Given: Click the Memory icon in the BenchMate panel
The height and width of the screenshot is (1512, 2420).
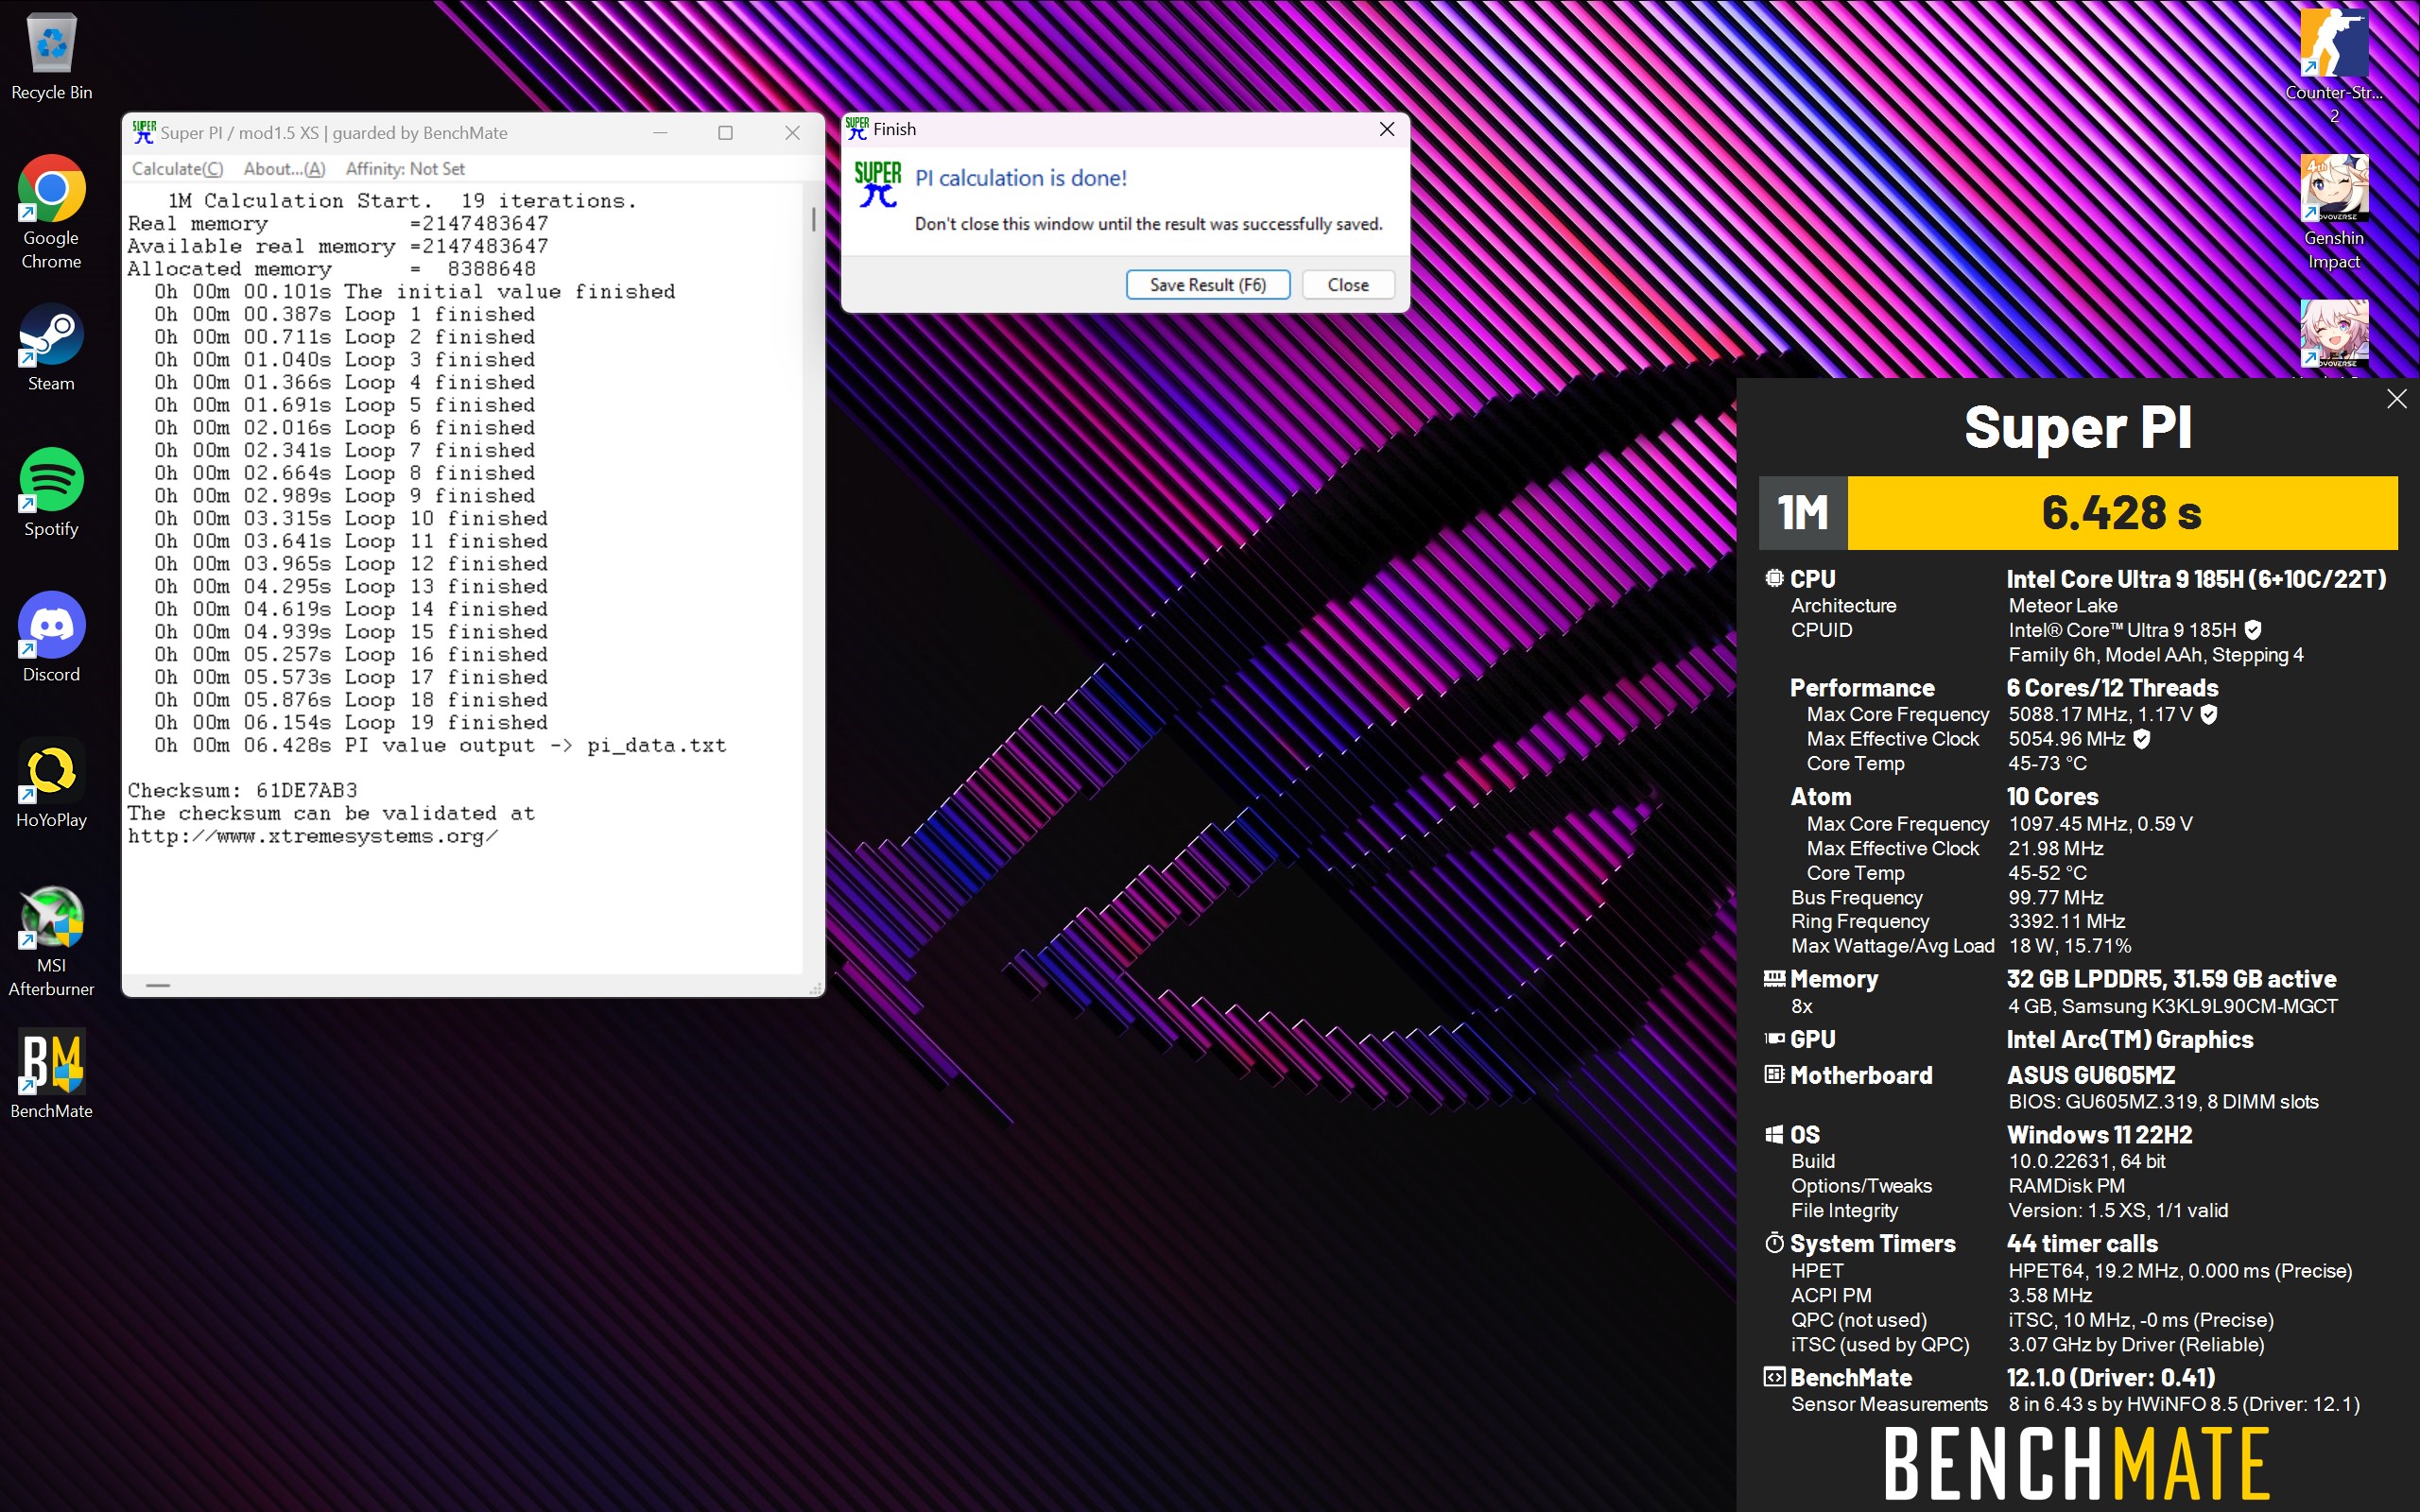Looking at the screenshot, I should pos(1774,978).
